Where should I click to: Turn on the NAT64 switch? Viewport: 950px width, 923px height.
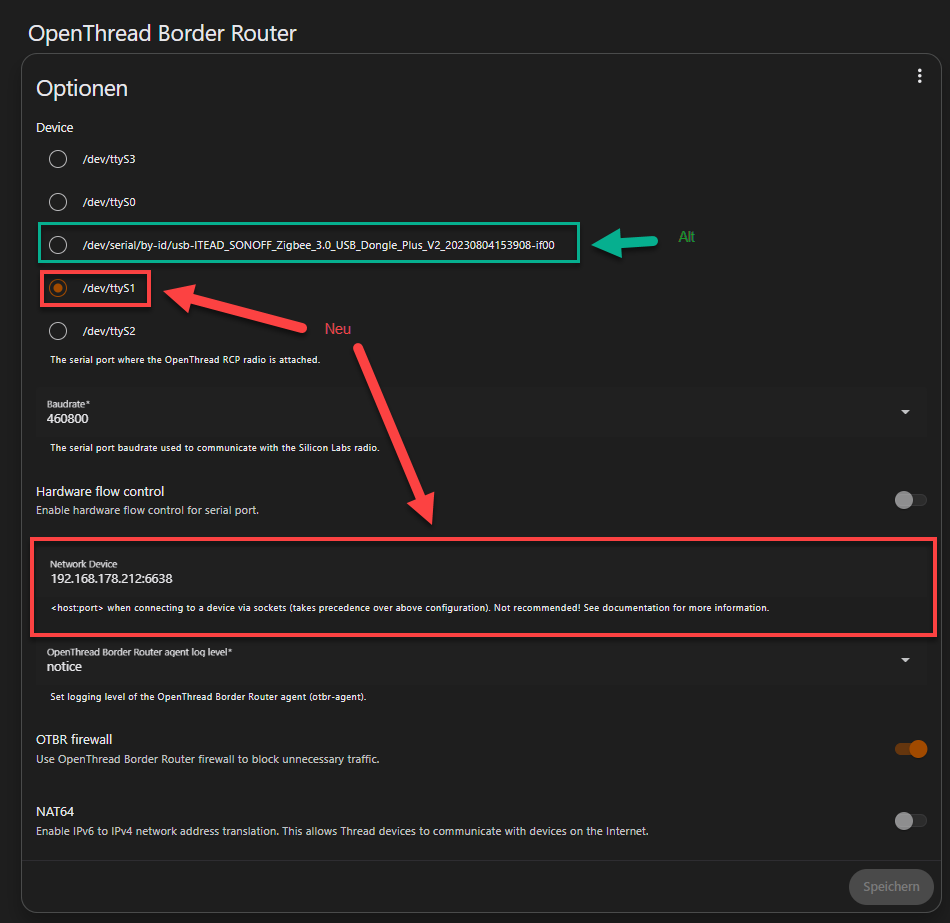[x=910, y=820]
